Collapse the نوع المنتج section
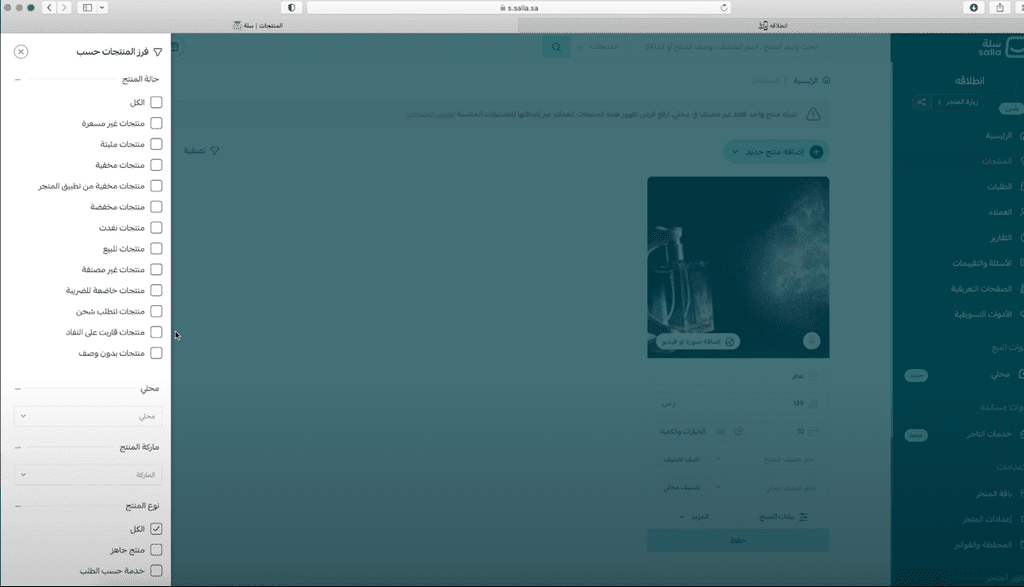 tap(18, 506)
